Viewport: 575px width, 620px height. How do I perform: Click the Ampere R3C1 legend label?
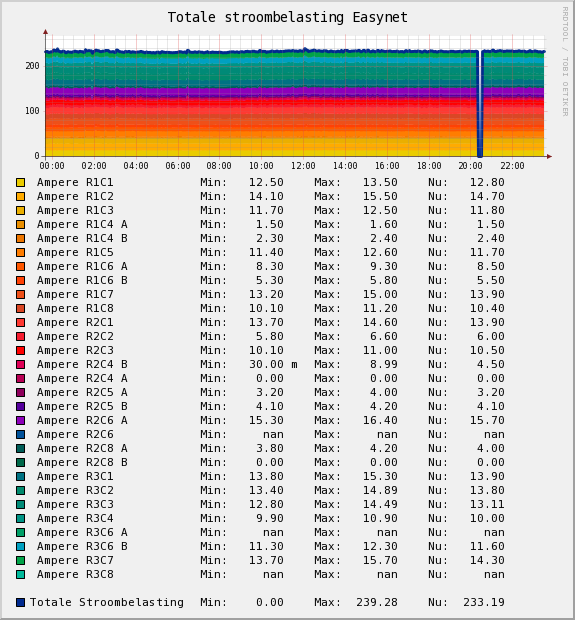point(75,476)
